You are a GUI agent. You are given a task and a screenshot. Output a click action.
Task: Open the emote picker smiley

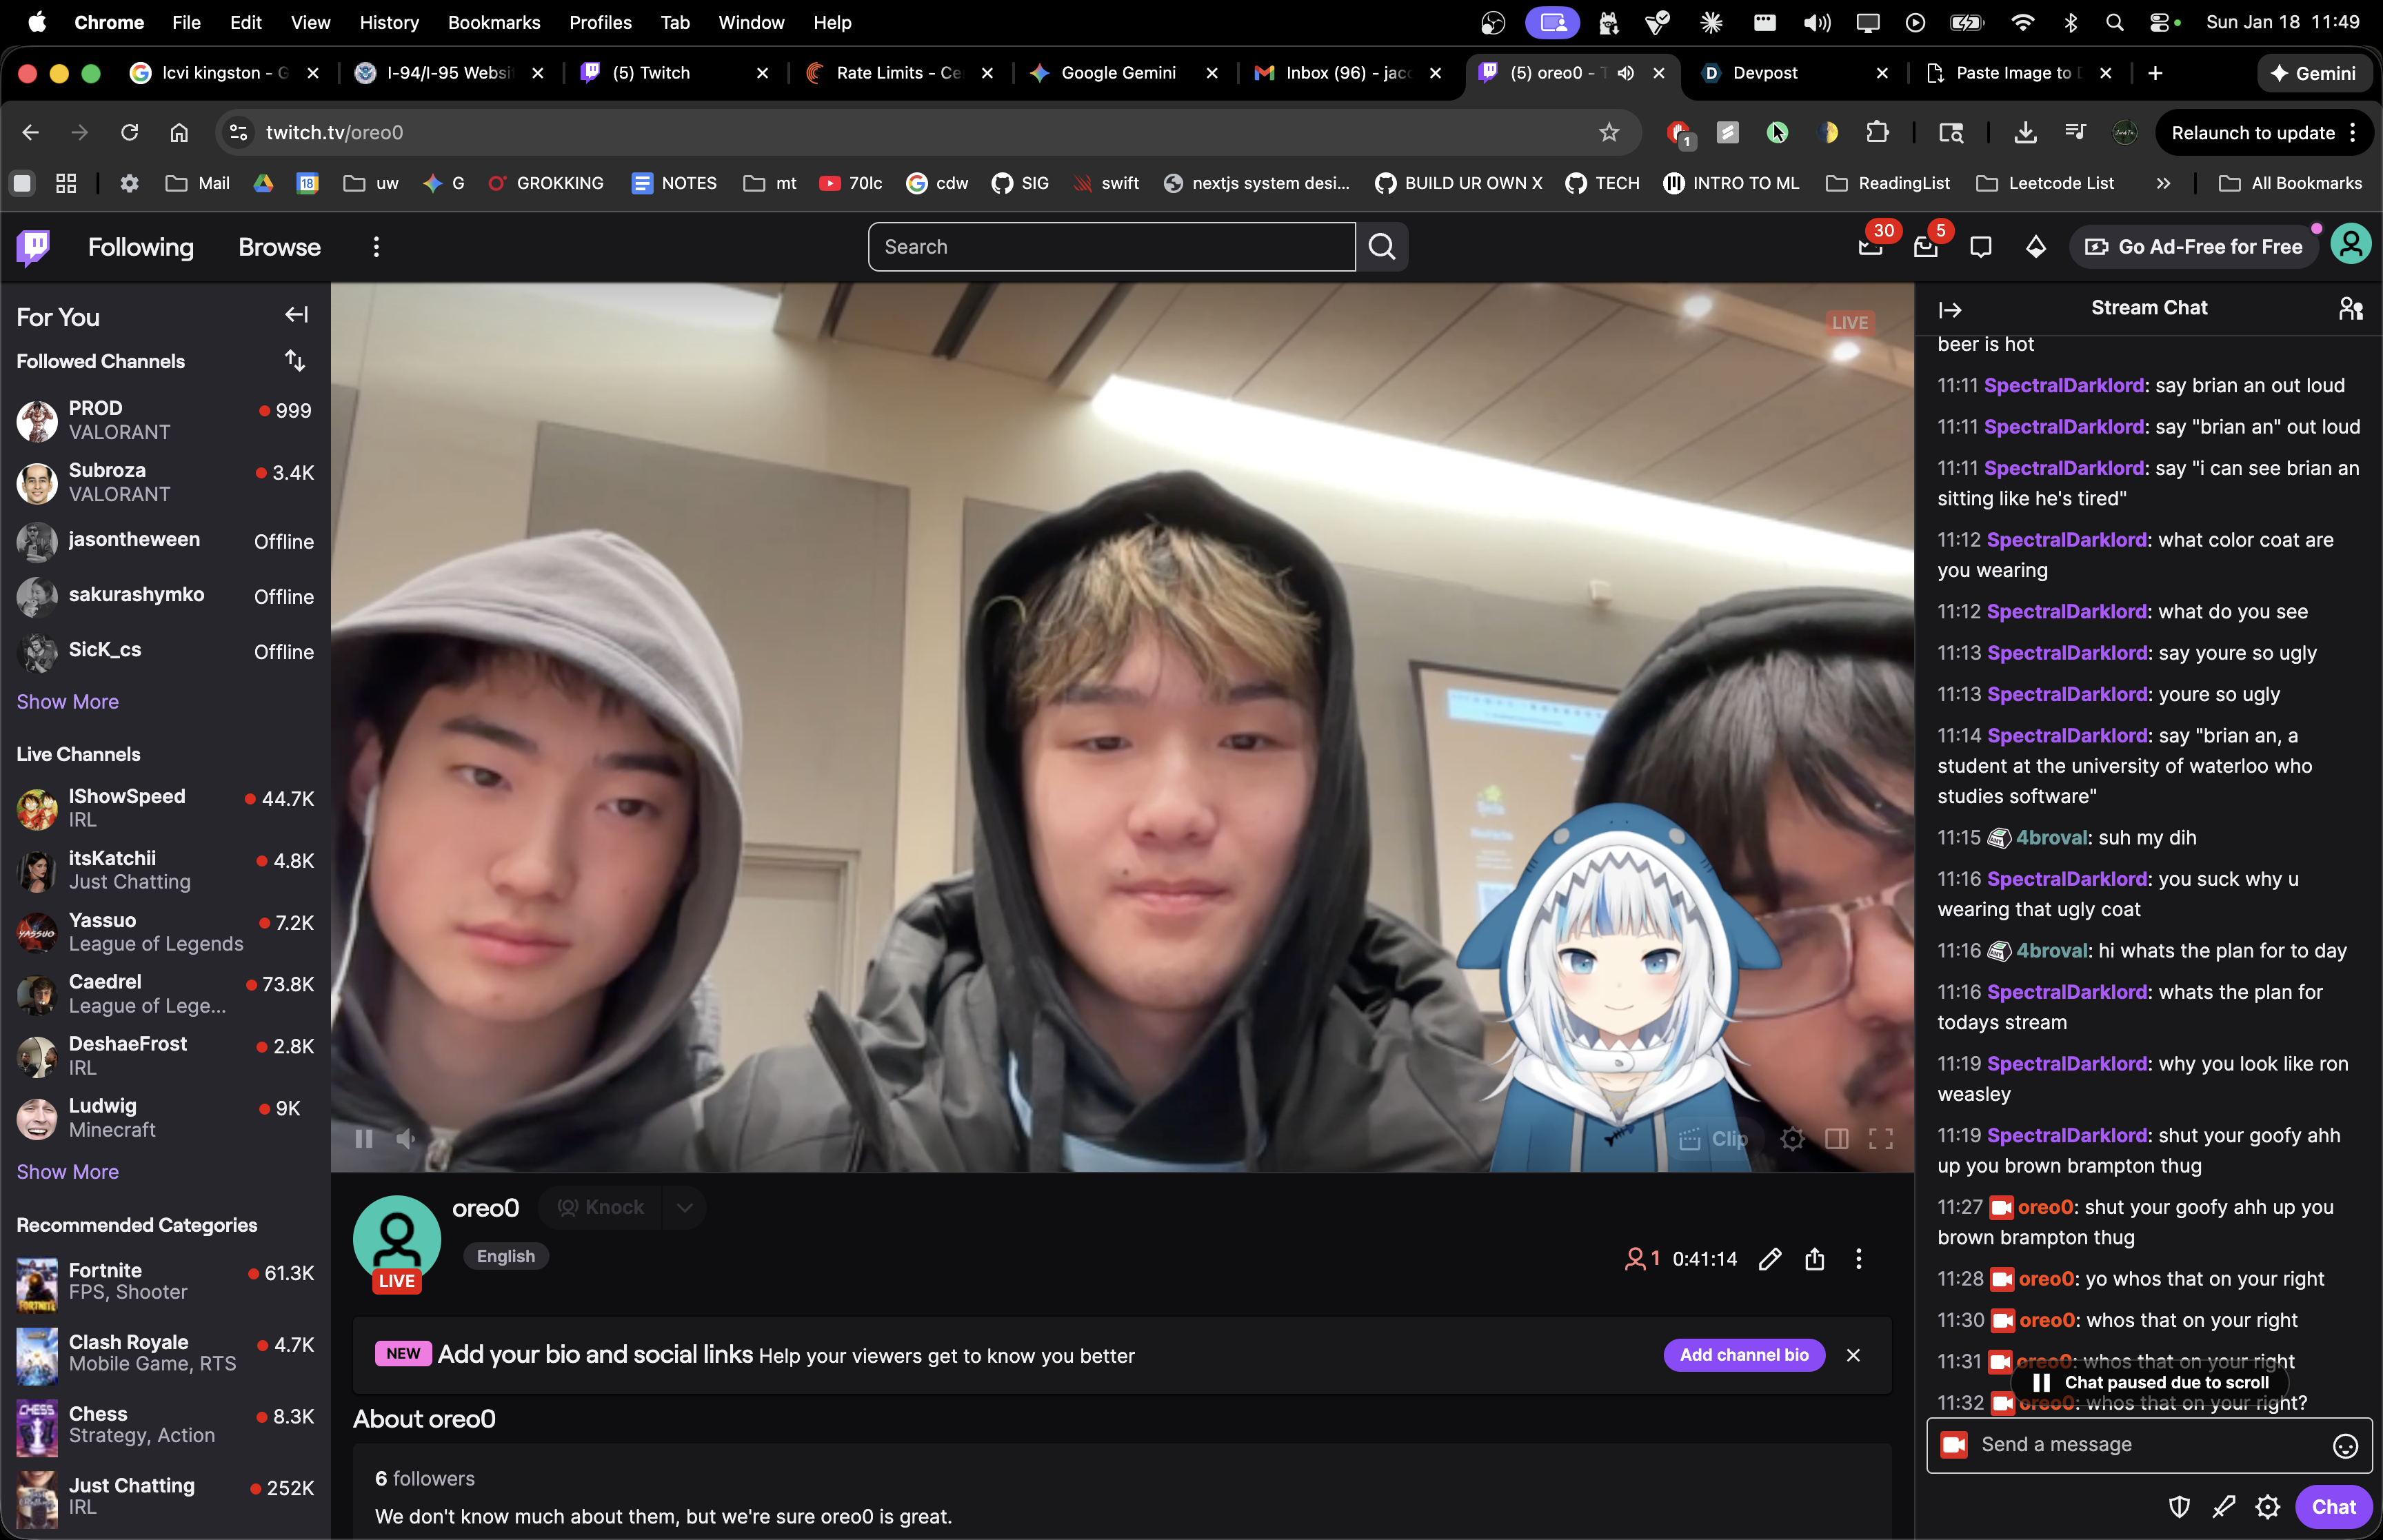click(x=2344, y=1445)
